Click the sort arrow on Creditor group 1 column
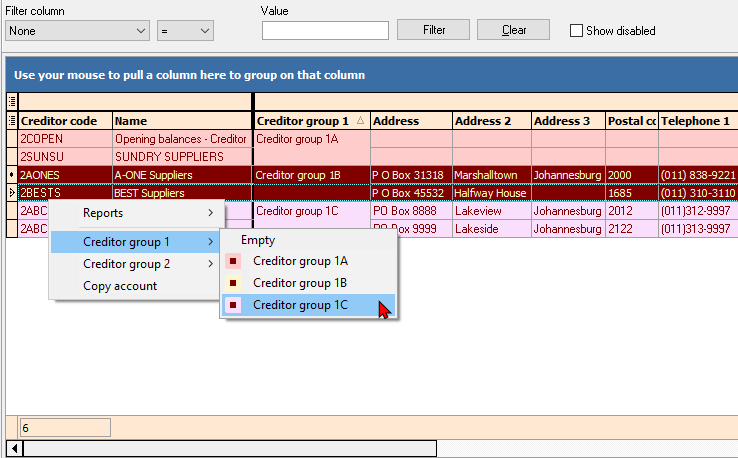 [x=360, y=121]
